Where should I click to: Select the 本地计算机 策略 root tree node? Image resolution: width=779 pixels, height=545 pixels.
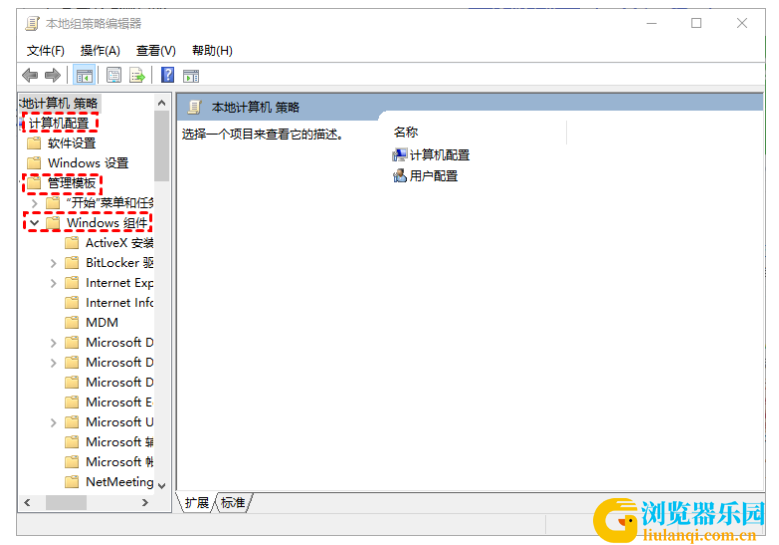pyautogui.click(x=59, y=103)
